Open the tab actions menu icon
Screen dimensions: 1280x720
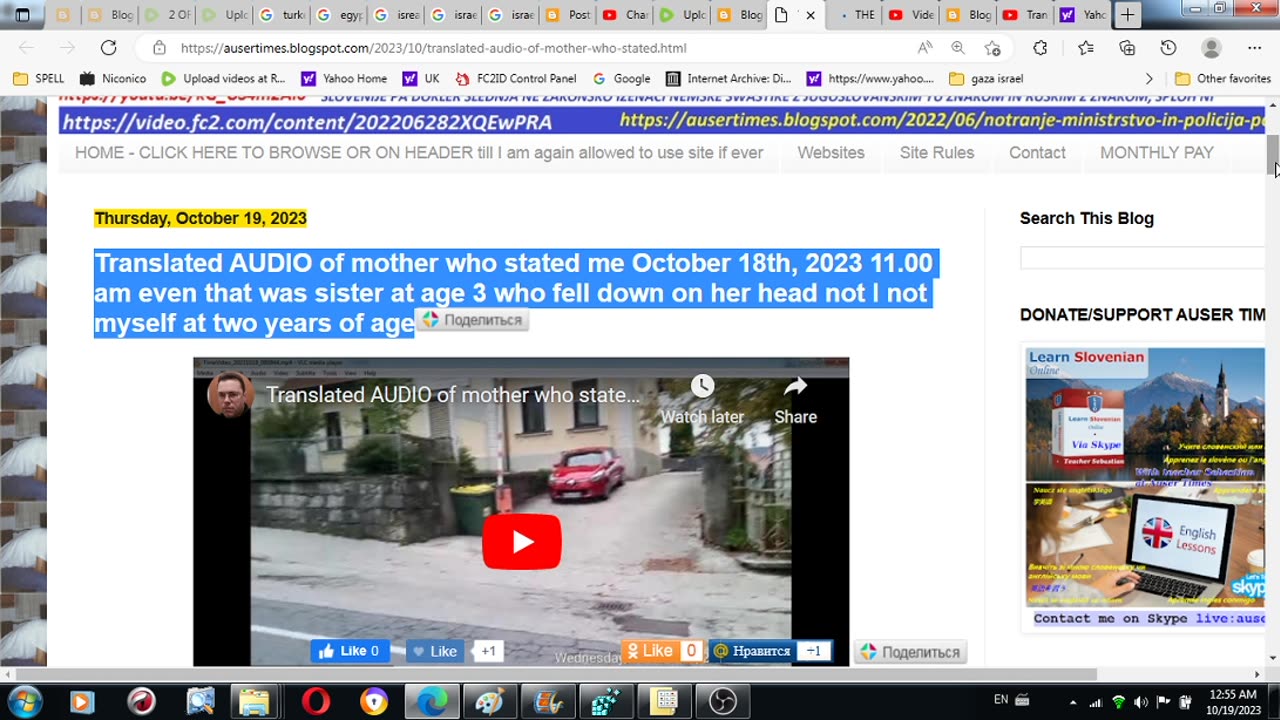click(22, 15)
